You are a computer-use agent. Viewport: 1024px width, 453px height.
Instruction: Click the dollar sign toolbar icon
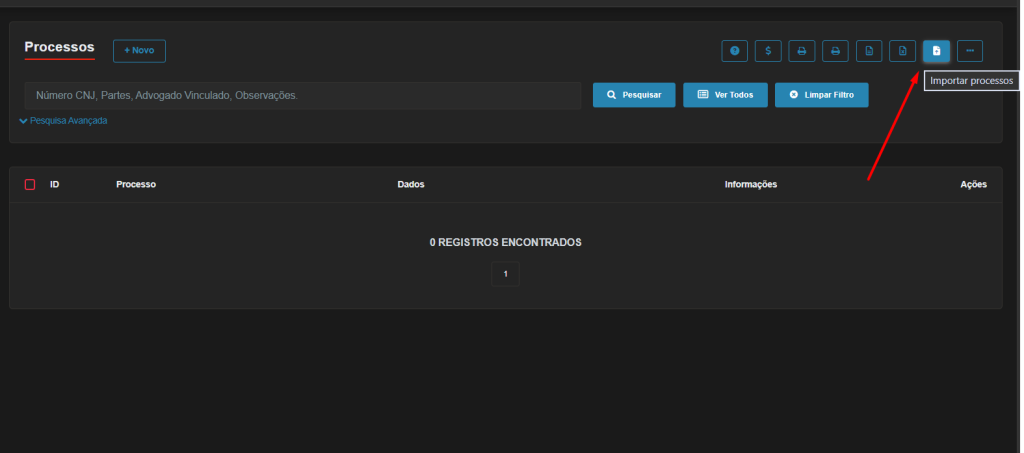(768, 51)
